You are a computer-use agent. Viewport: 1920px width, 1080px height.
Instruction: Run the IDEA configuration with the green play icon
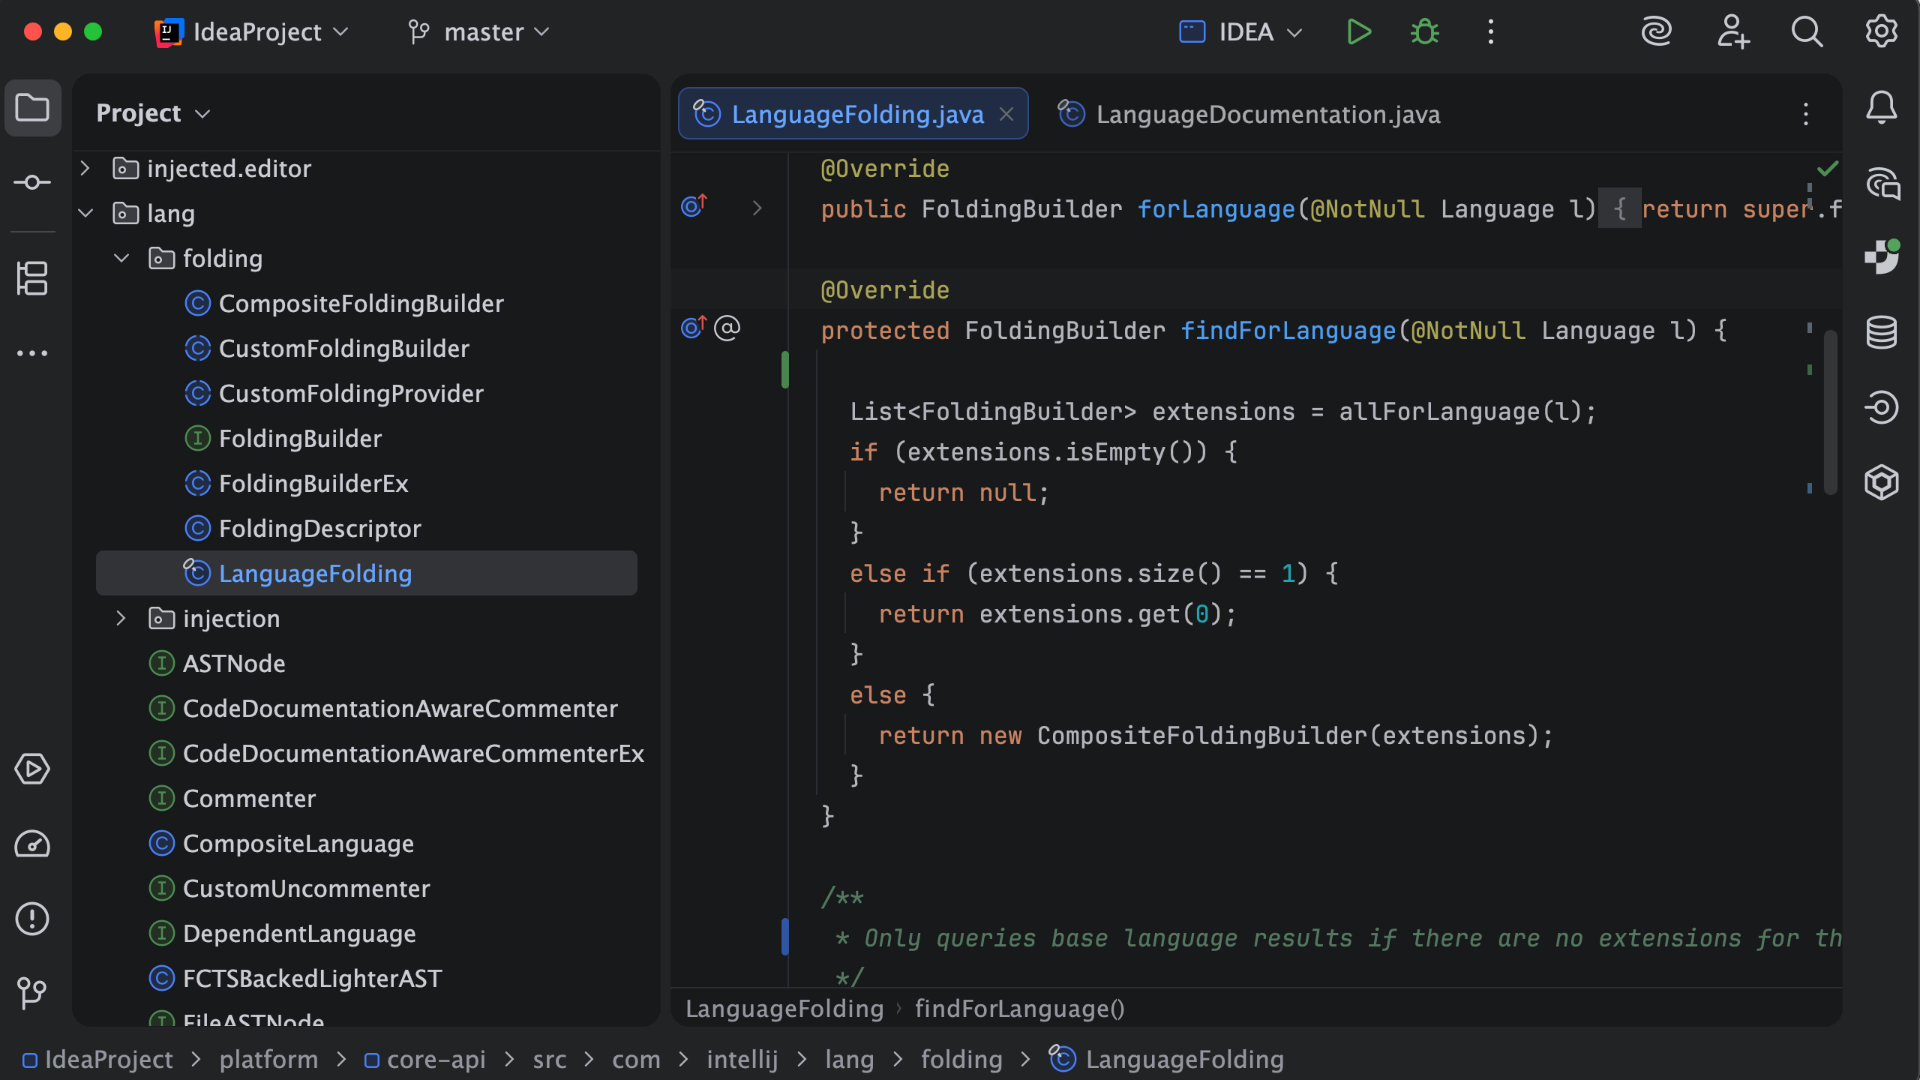point(1358,31)
